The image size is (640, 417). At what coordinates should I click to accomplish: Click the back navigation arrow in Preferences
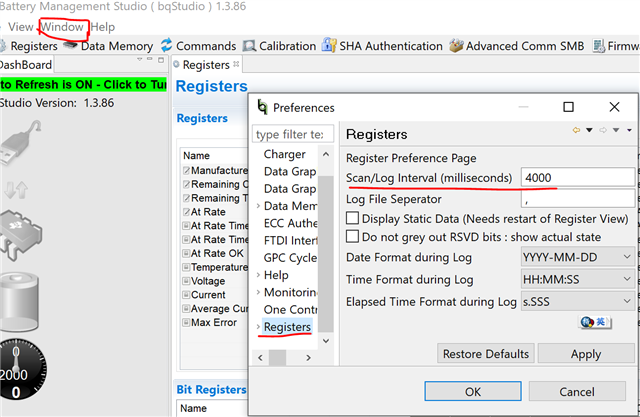point(577,130)
